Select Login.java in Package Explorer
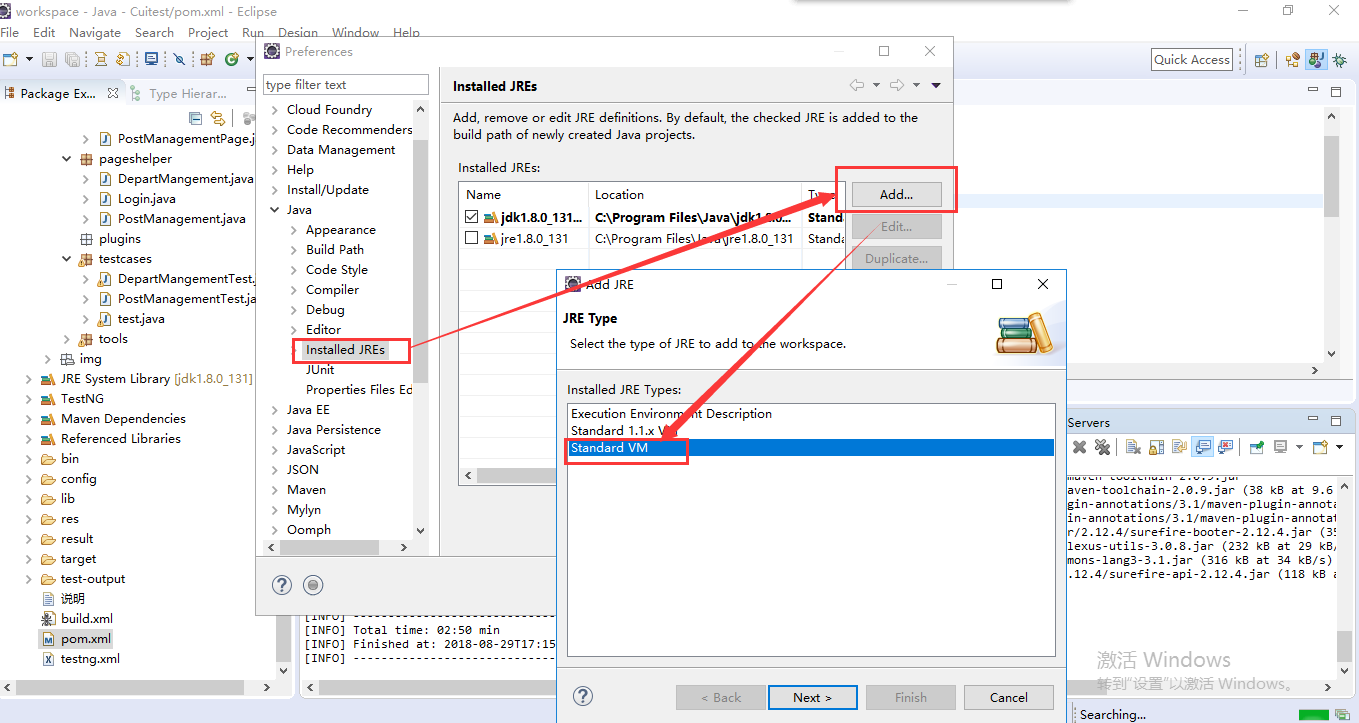The width and height of the screenshot is (1359, 723). [x=136, y=199]
